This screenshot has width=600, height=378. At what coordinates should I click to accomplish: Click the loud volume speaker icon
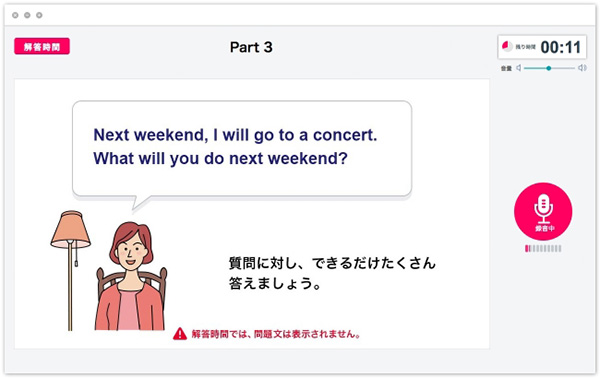(582, 68)
